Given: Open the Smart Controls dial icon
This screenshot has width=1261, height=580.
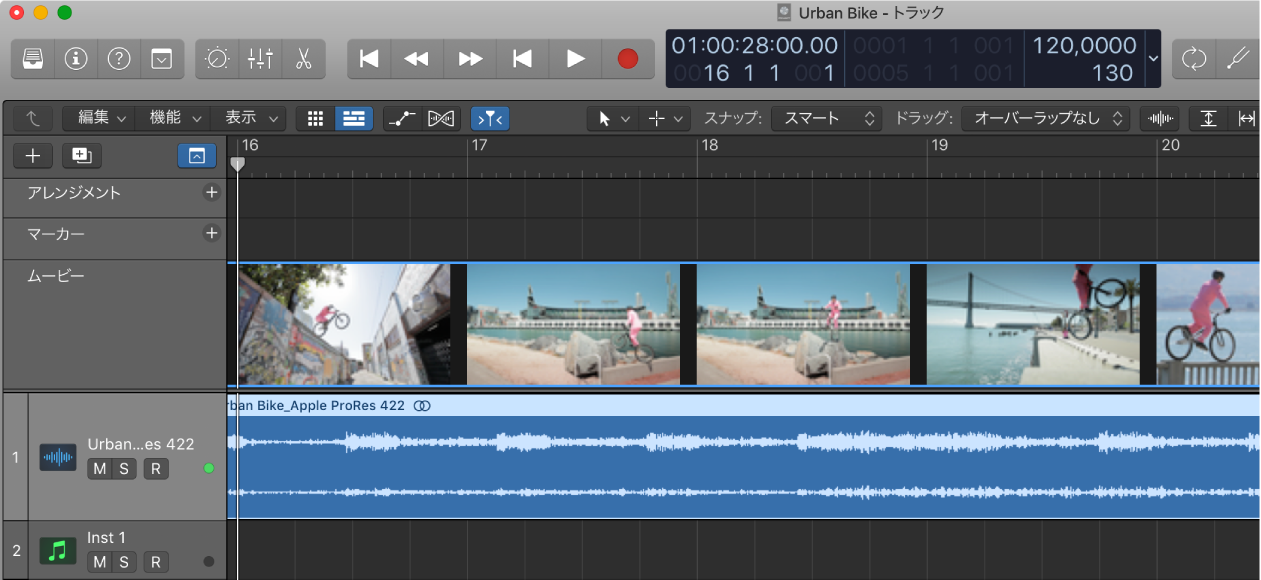Looking at the screenshot, I should coord(217,59).
